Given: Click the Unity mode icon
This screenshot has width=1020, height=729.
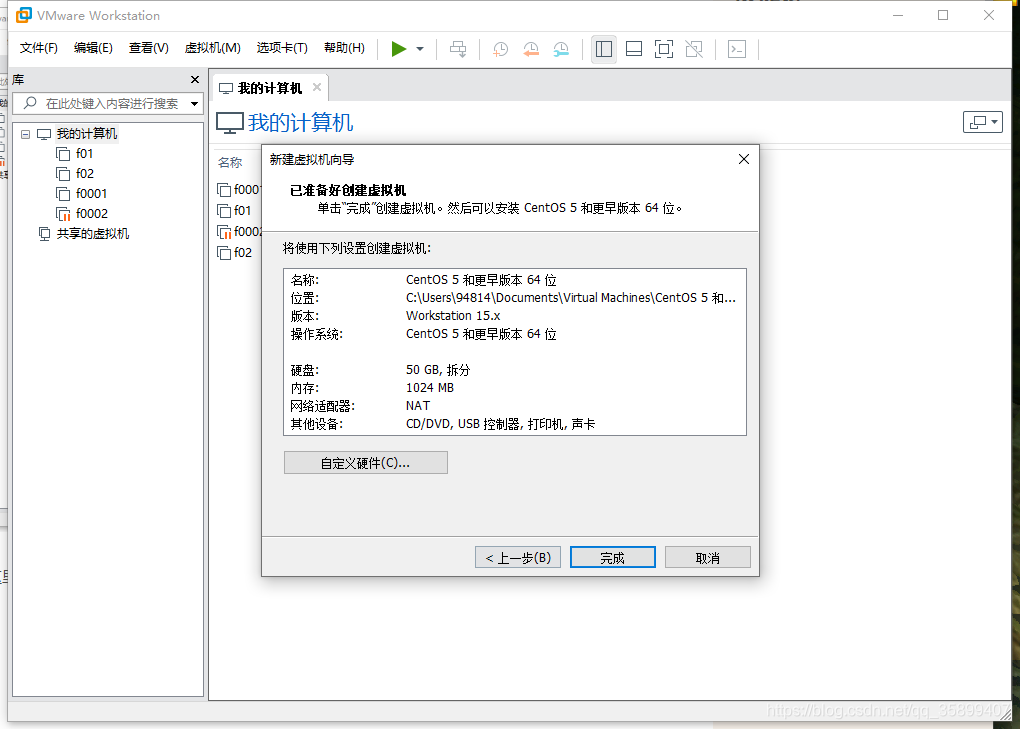Looking at the screenshot, I should tap(693, 48).
